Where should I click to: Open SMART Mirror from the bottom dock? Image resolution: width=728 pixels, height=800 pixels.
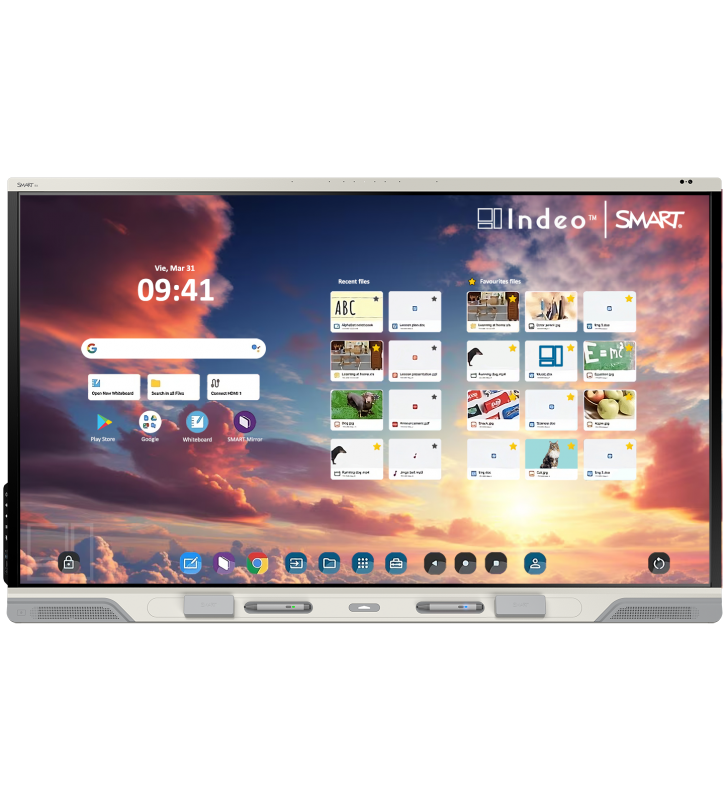(x=224, y=563)
